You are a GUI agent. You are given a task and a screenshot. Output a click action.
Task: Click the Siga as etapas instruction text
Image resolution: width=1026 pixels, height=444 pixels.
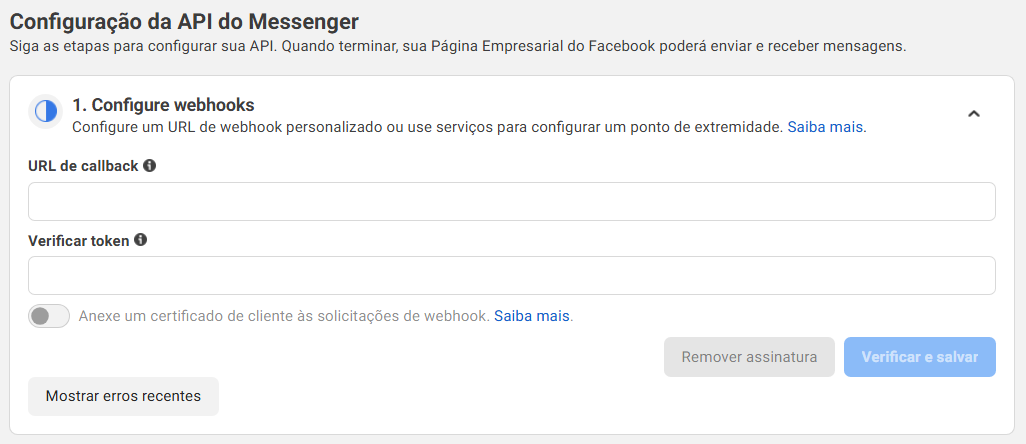click(x=457, y=47)
